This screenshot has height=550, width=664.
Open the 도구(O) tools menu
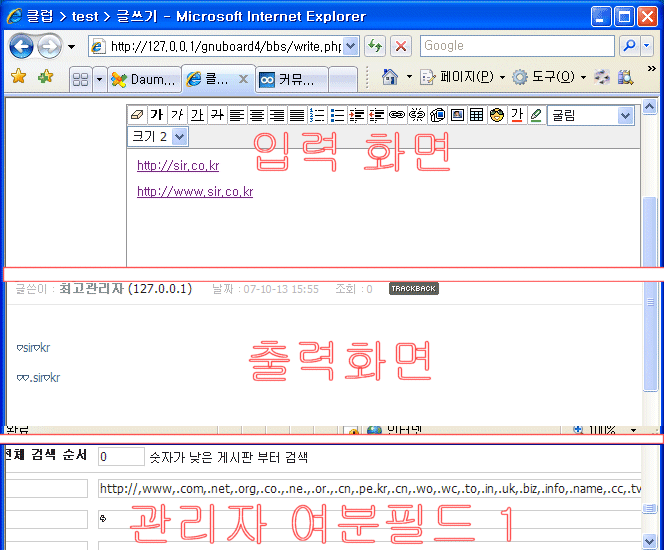pos(546,77)
